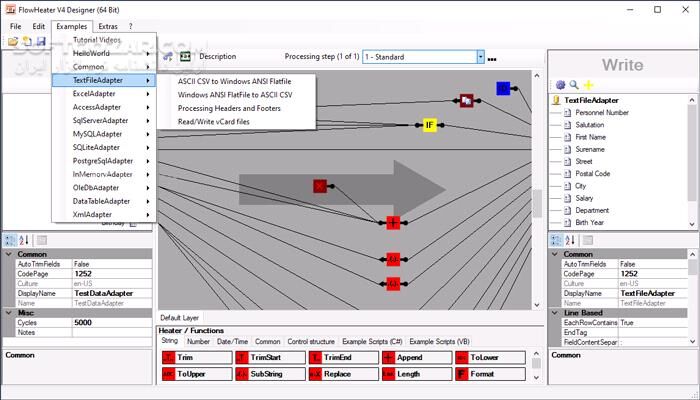Open the Extras menu
Screen dimensions: 700x400
click(107, 26)
